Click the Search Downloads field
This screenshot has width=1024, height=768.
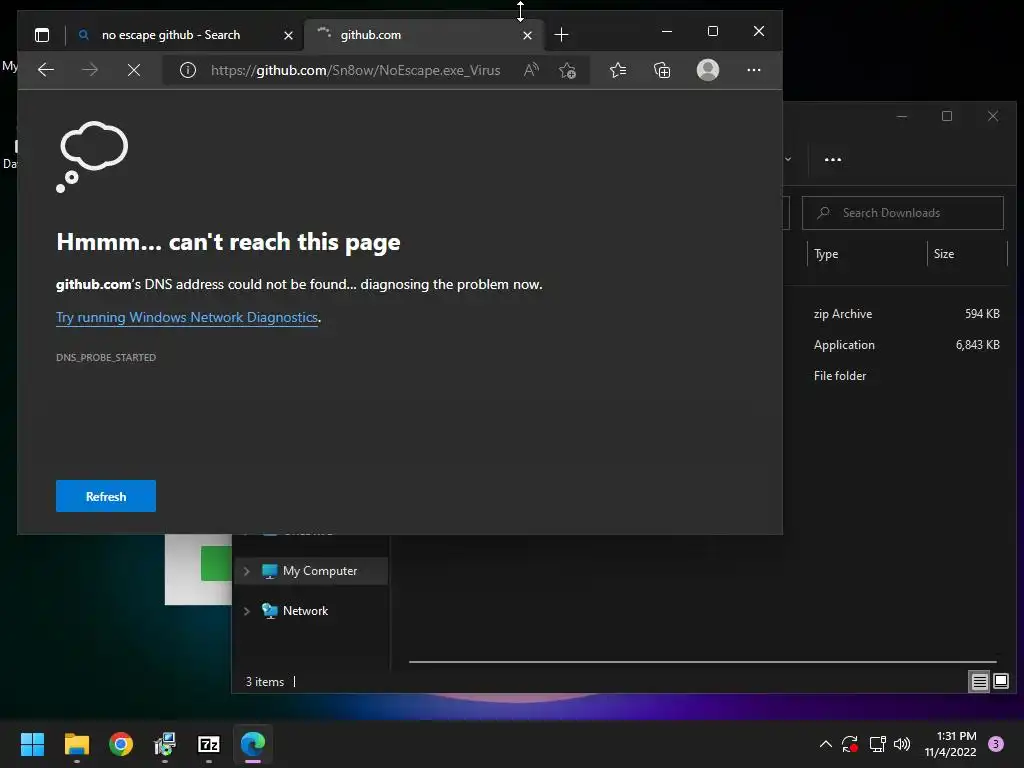click(903, 213)
